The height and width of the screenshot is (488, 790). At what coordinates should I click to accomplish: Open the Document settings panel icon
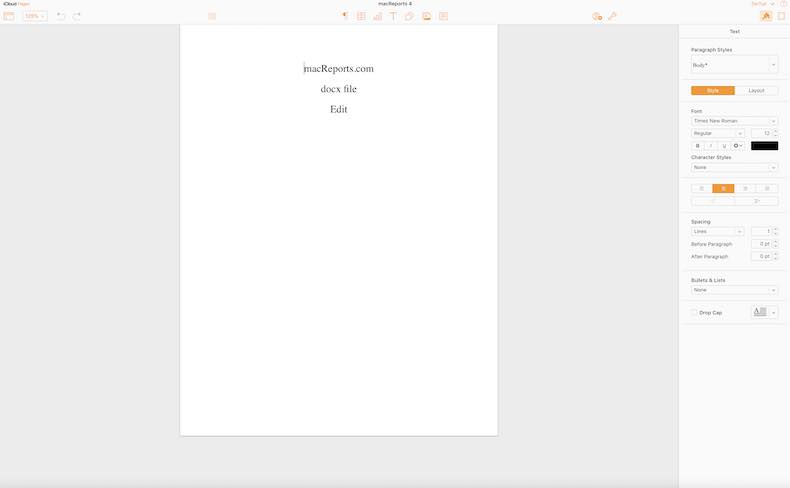(781, 16)
